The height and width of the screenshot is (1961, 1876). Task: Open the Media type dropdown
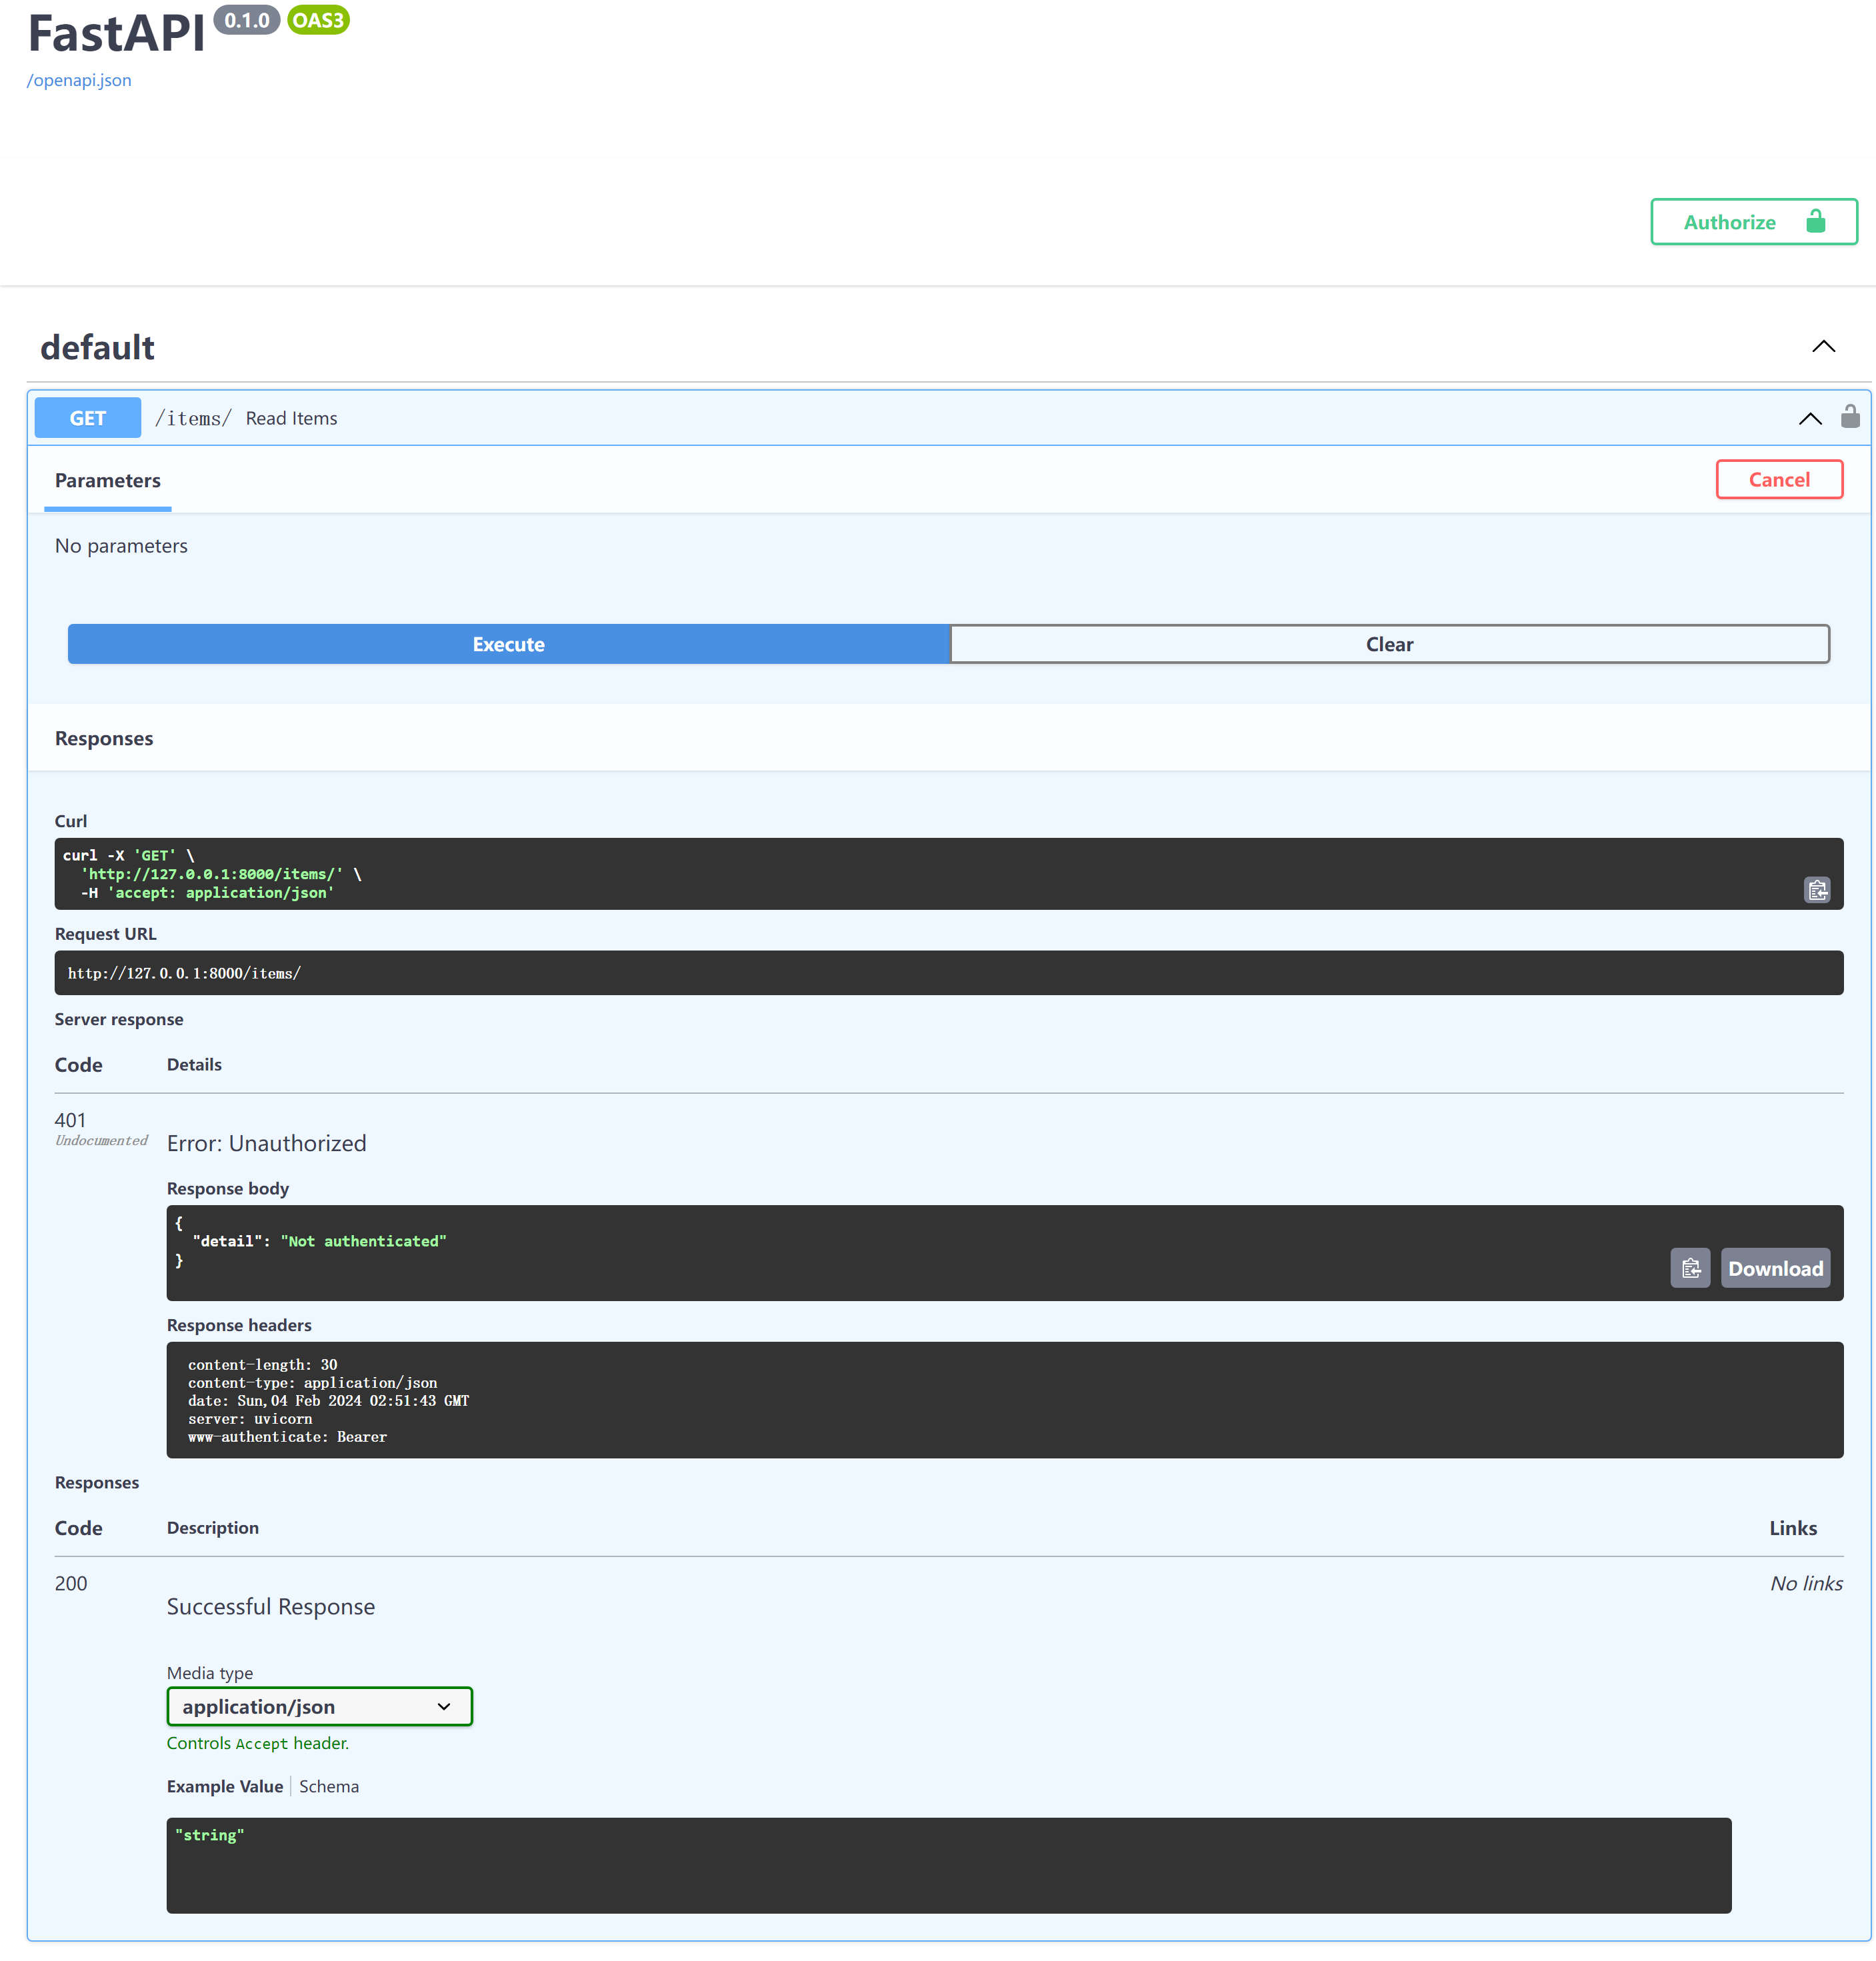pyautogui.click(x=319, y=1706)
